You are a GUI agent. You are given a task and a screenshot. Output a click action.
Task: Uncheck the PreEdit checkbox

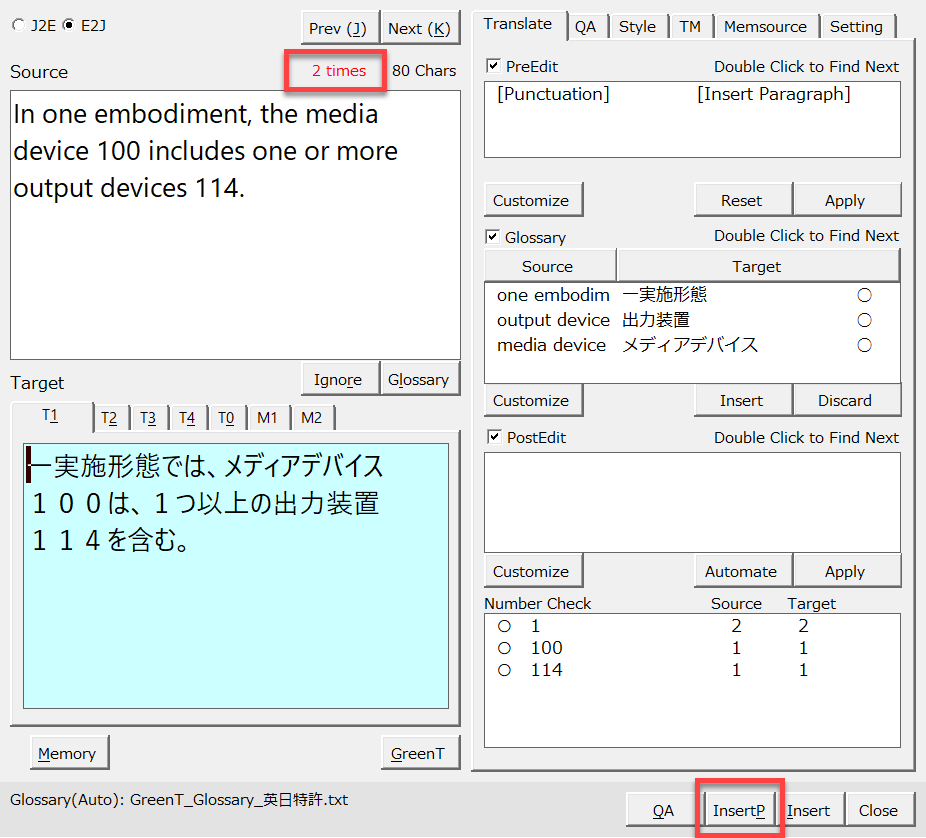tap(493, 66)
